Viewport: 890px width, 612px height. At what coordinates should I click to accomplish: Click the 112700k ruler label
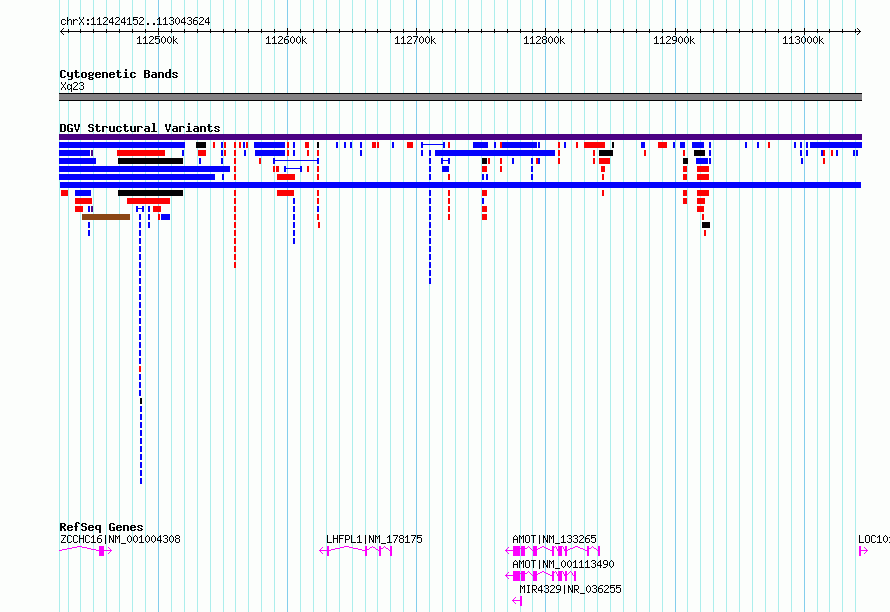pyautogui.click(x=415, y=40)
